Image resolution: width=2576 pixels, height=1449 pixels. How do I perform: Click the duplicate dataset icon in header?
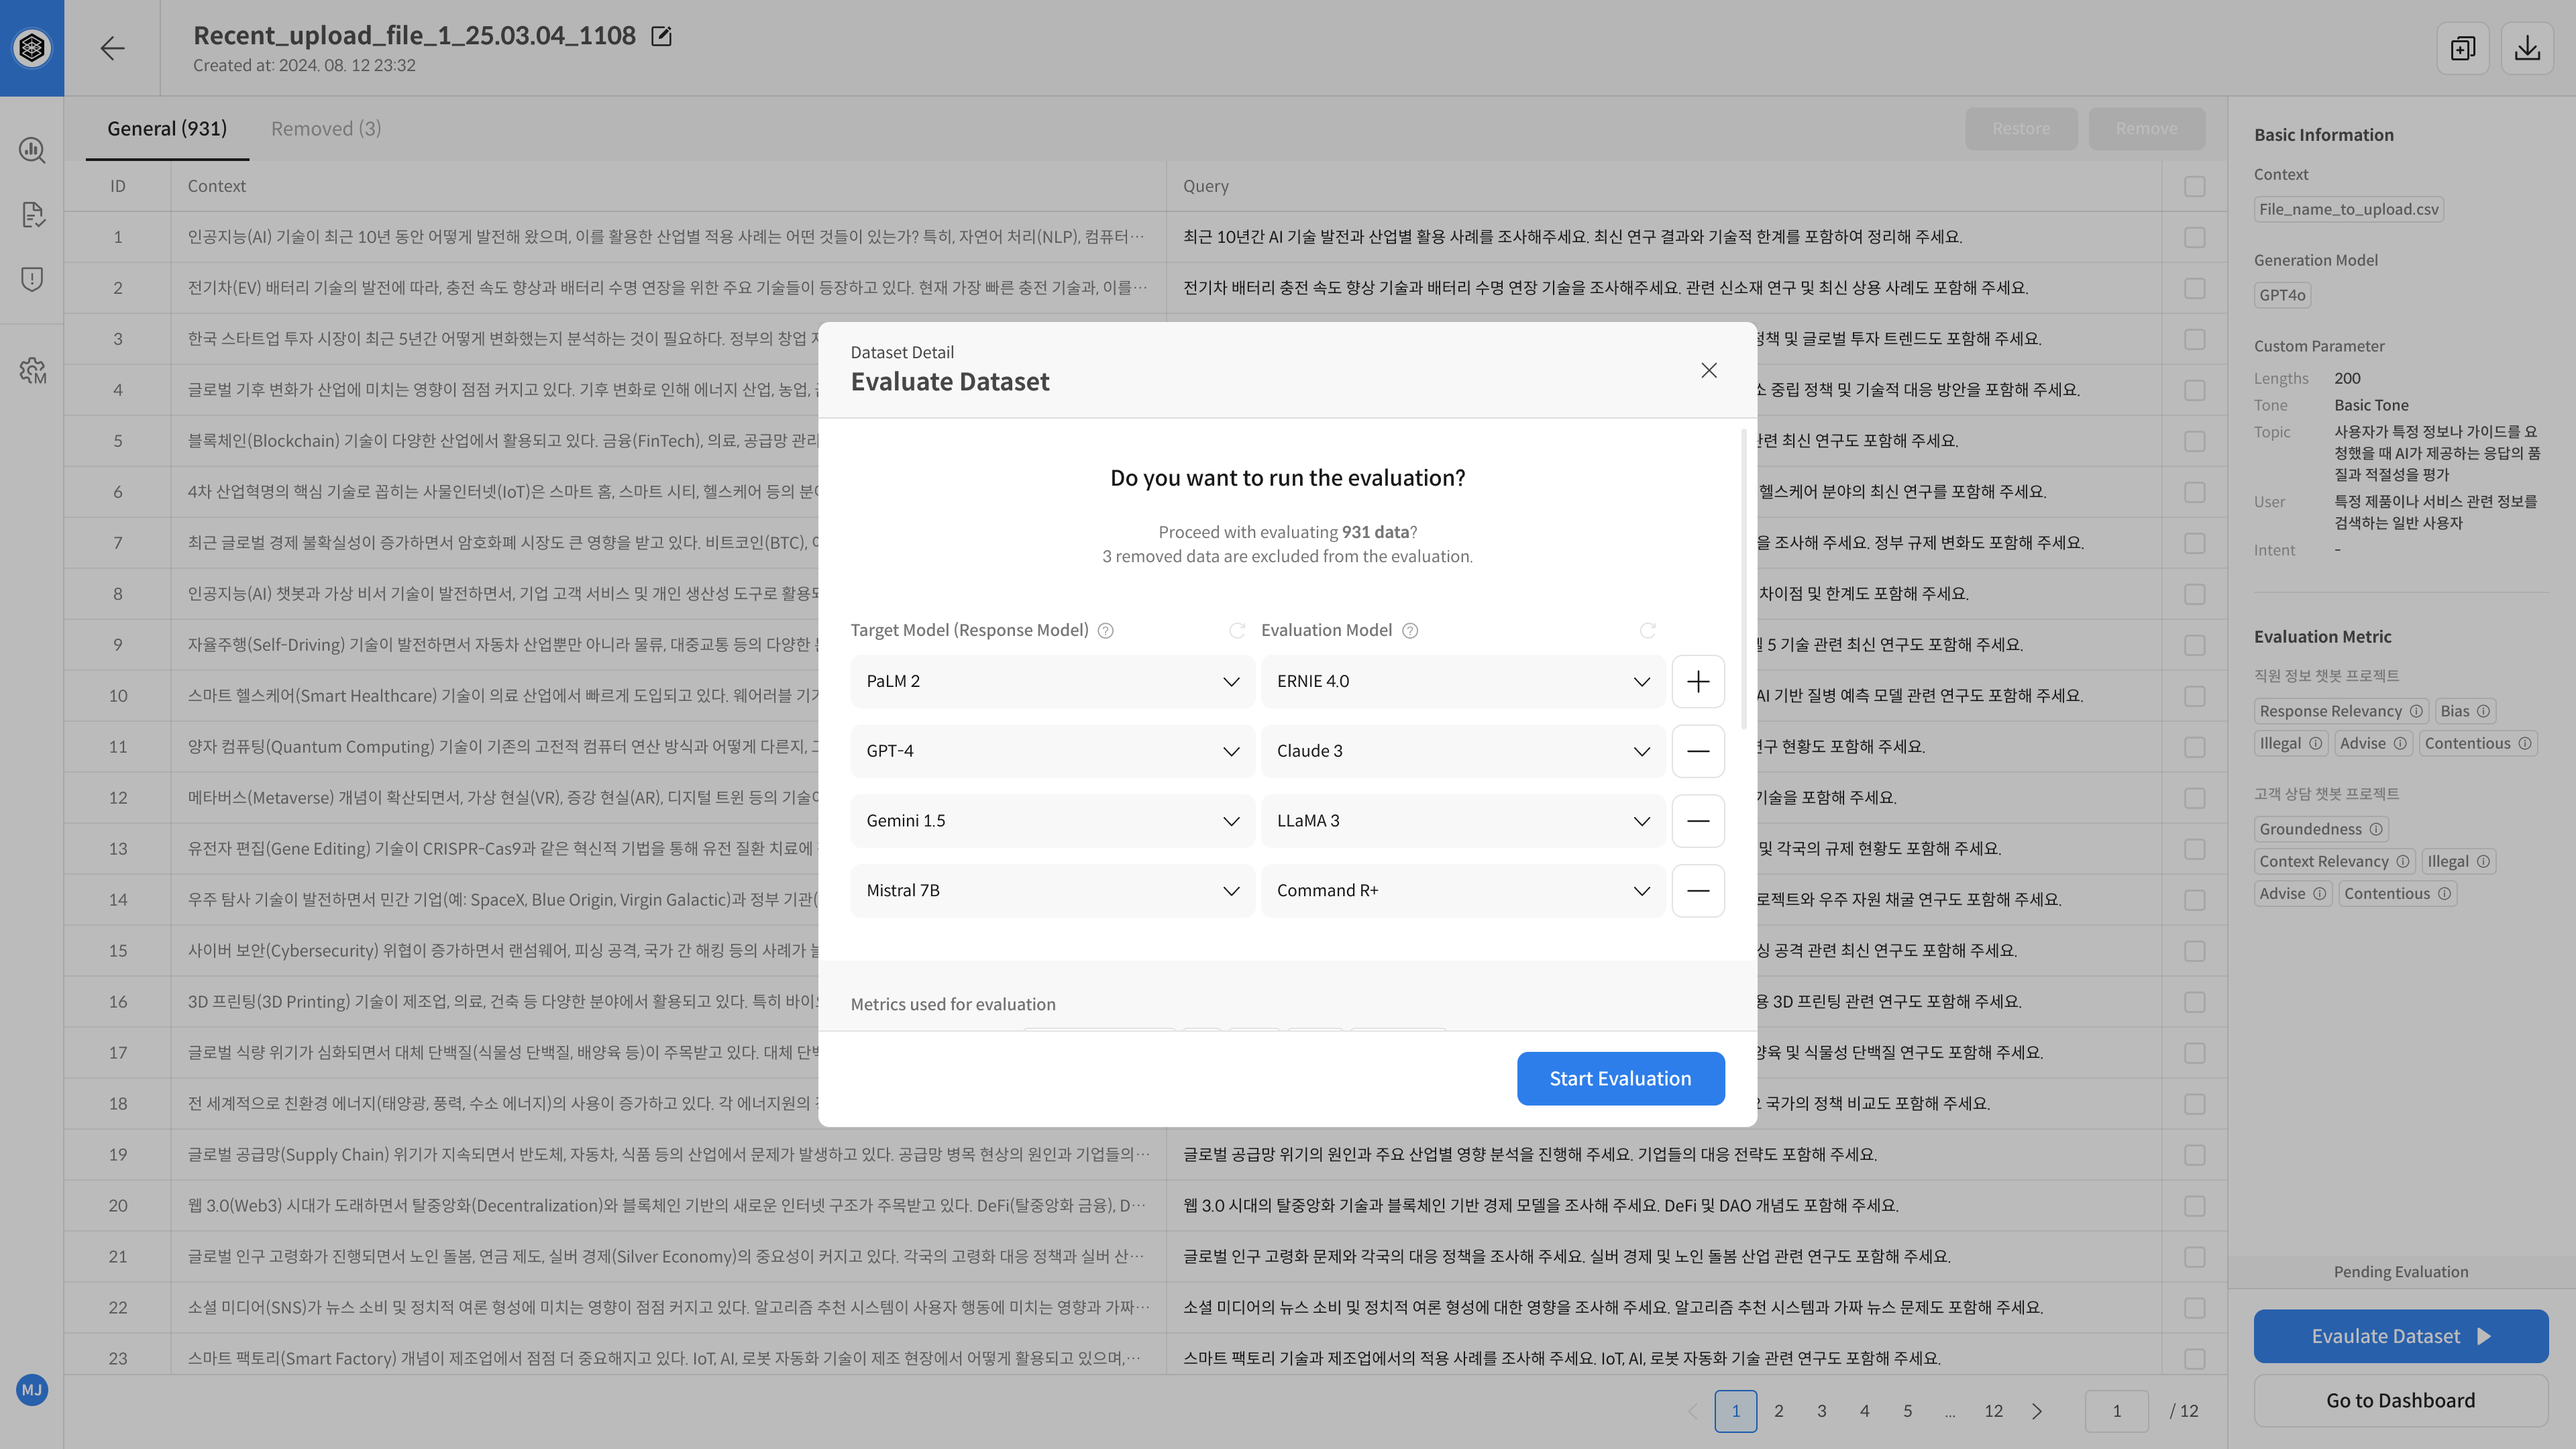click(x=2463, y=48)
